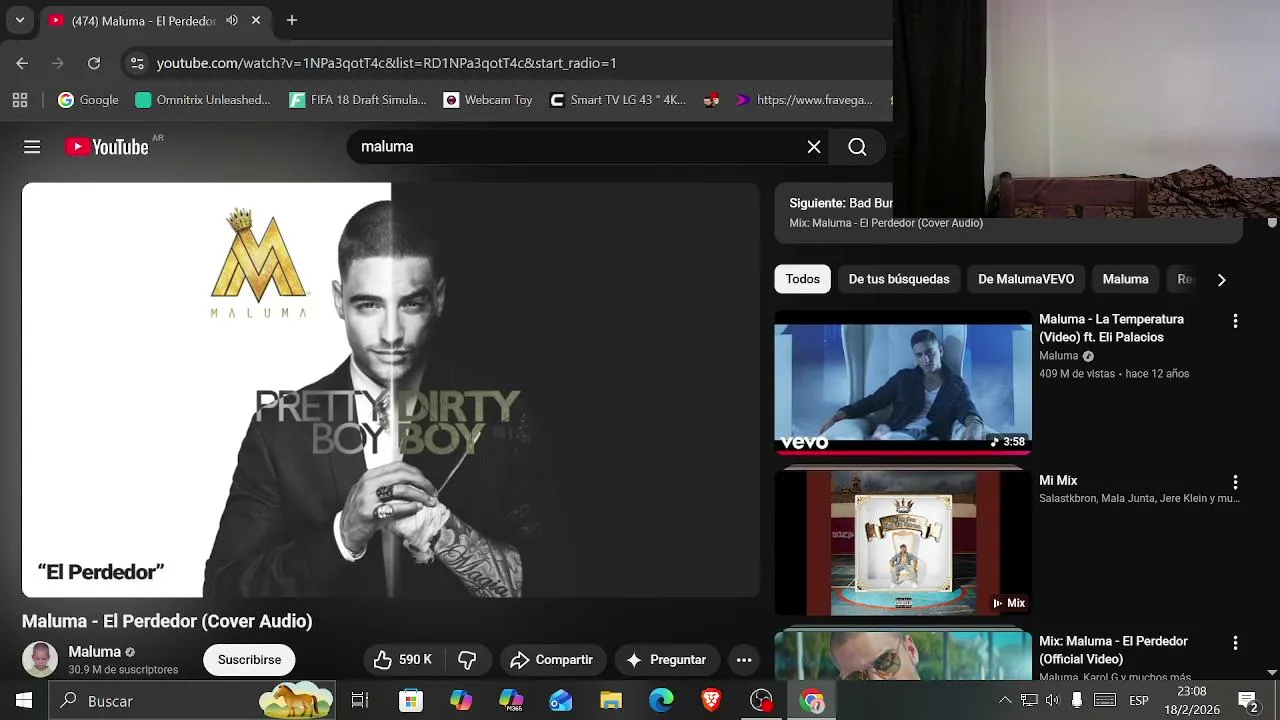Open the YouTube guide hamburger menu
Image resolution: width=1280 pixels, height=720 pixels.
click(x=32, y=147)
